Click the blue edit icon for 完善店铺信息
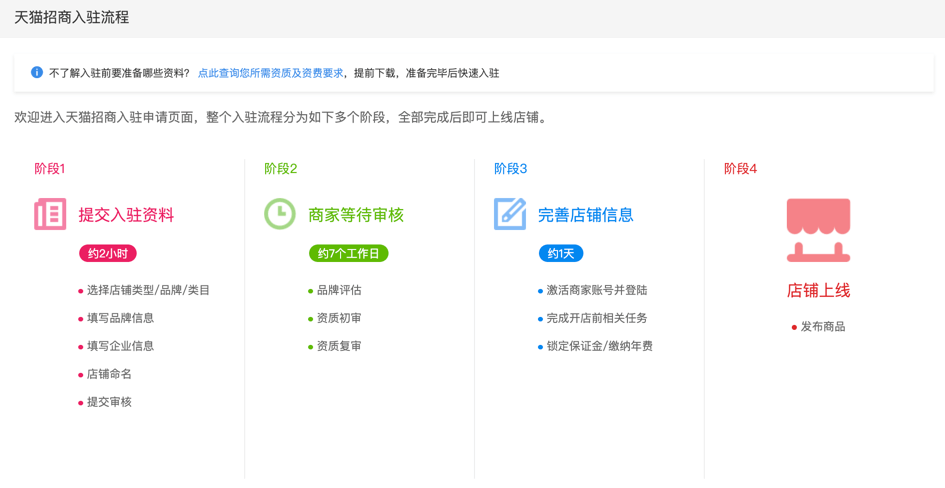Screen dimensions: 945x488 tap(510, 214)
